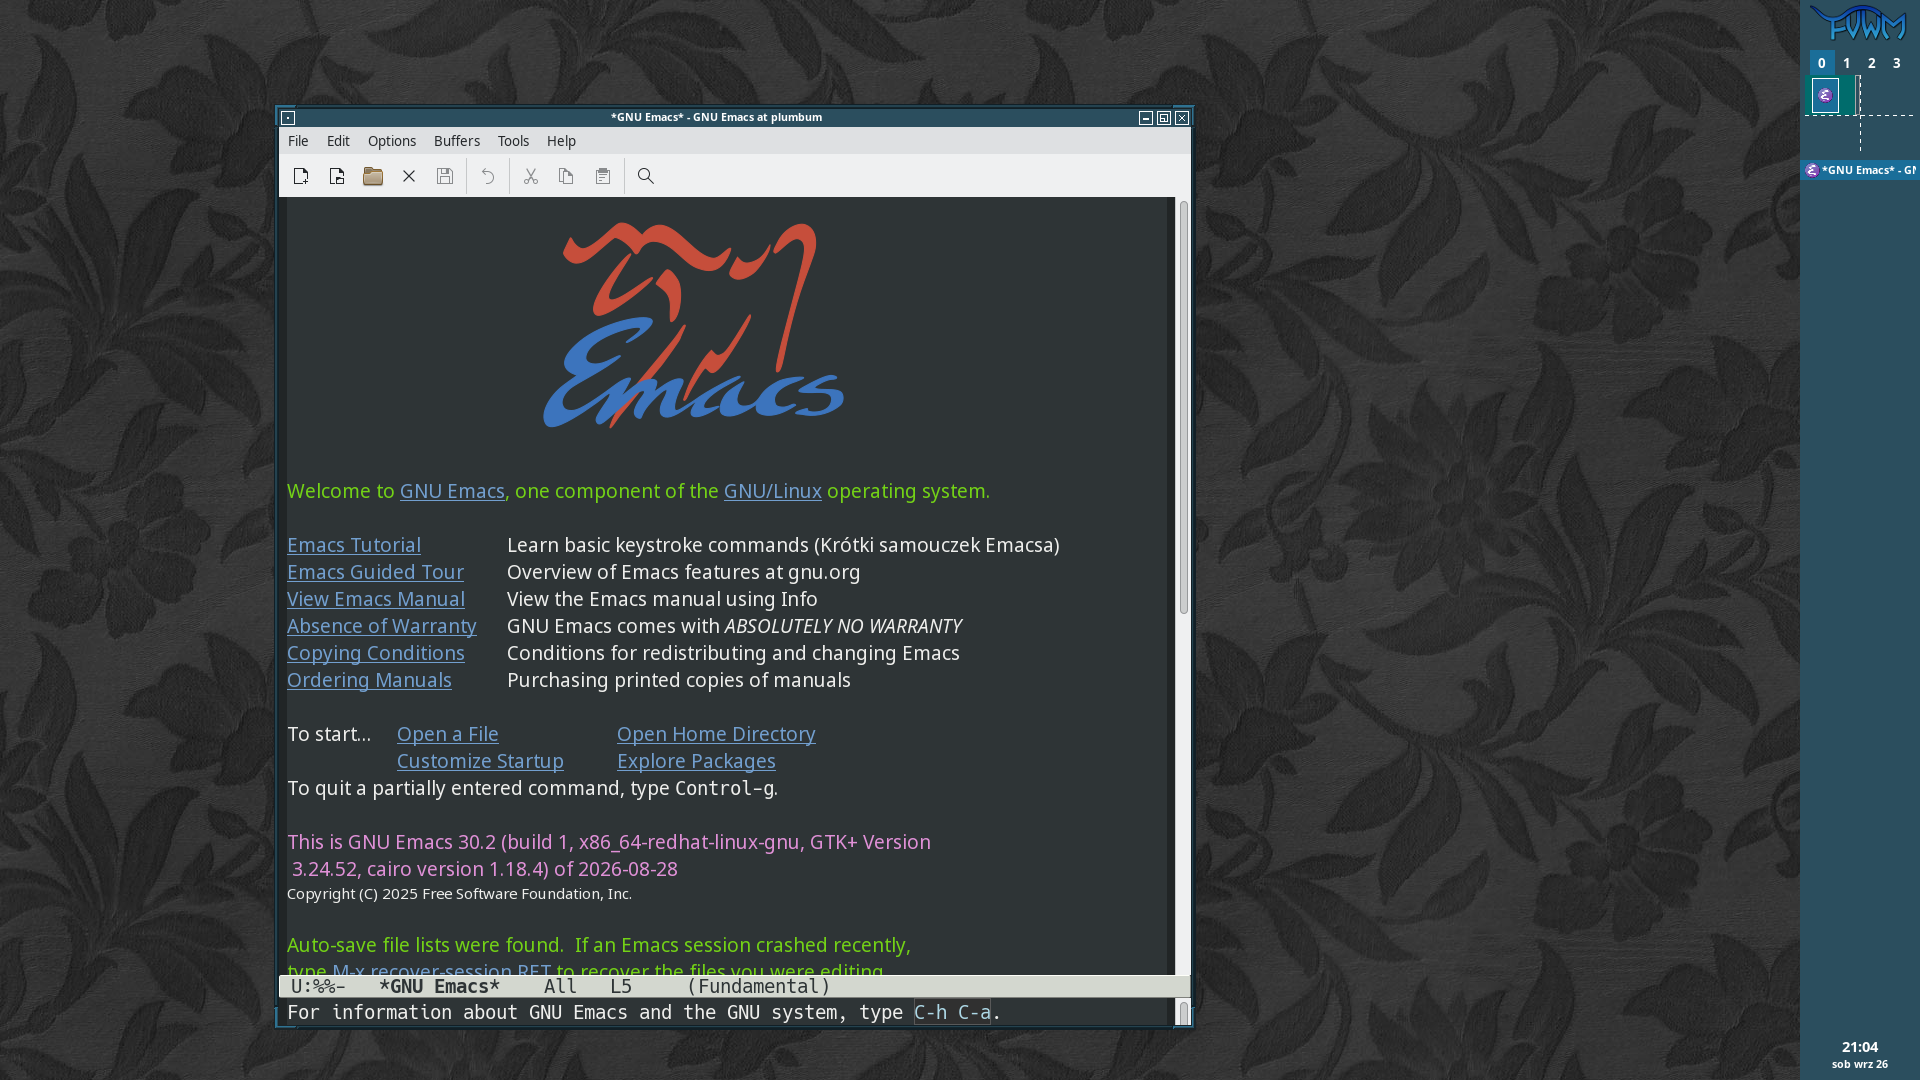Click the Undo arrow icon
1920x1080 pixels.
pos(488,177)
